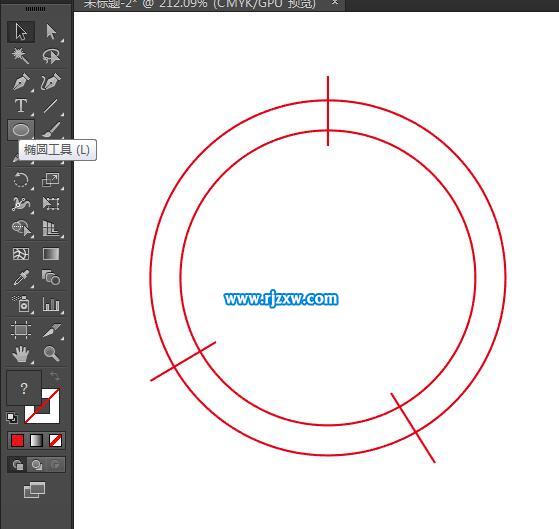Select the Pen tool
Image resolution: width=559 pixels, height=529 pixels.
pyautogui.click(x=21, y=82)
